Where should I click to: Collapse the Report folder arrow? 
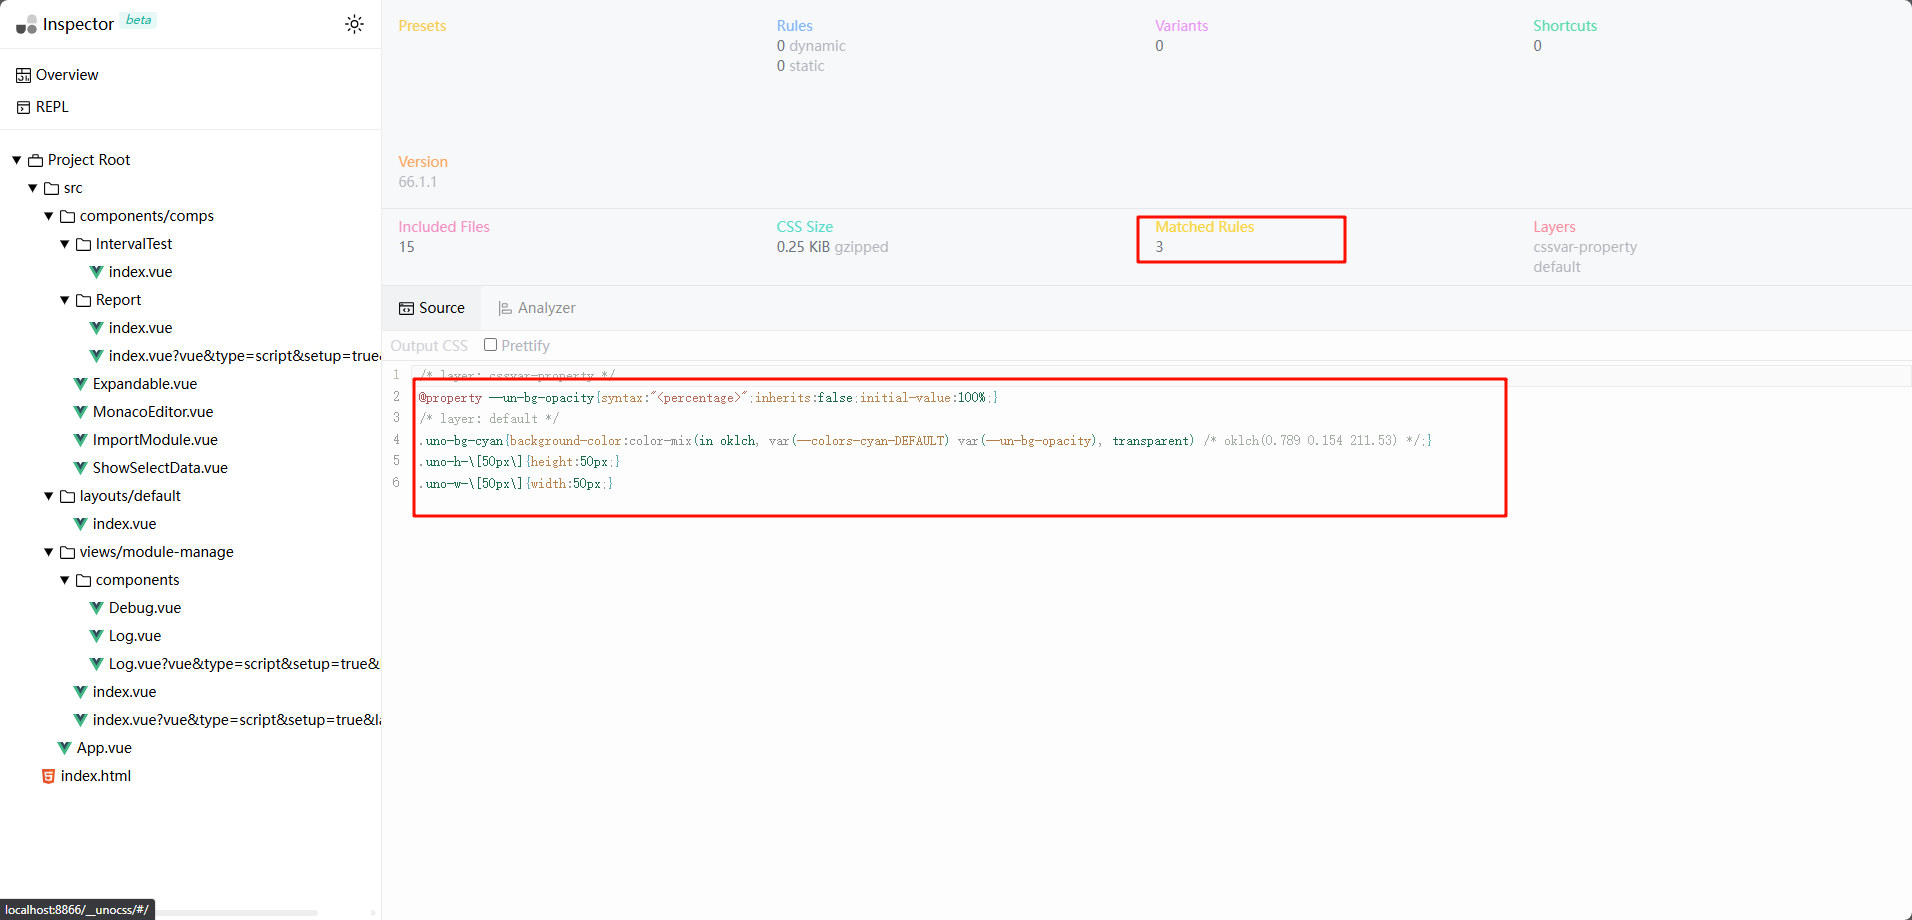(x=65, y=300)
